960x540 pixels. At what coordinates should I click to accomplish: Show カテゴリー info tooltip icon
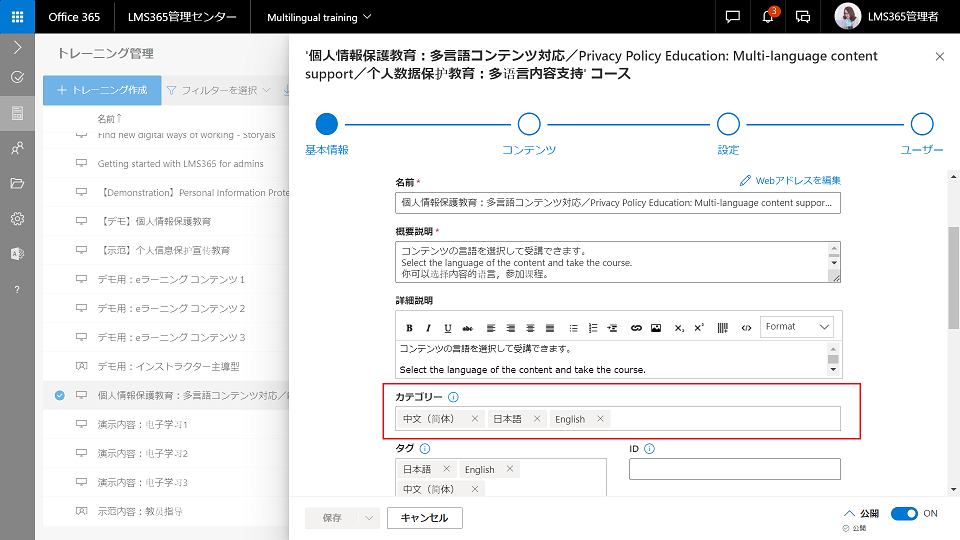click(x=453, y=397)
